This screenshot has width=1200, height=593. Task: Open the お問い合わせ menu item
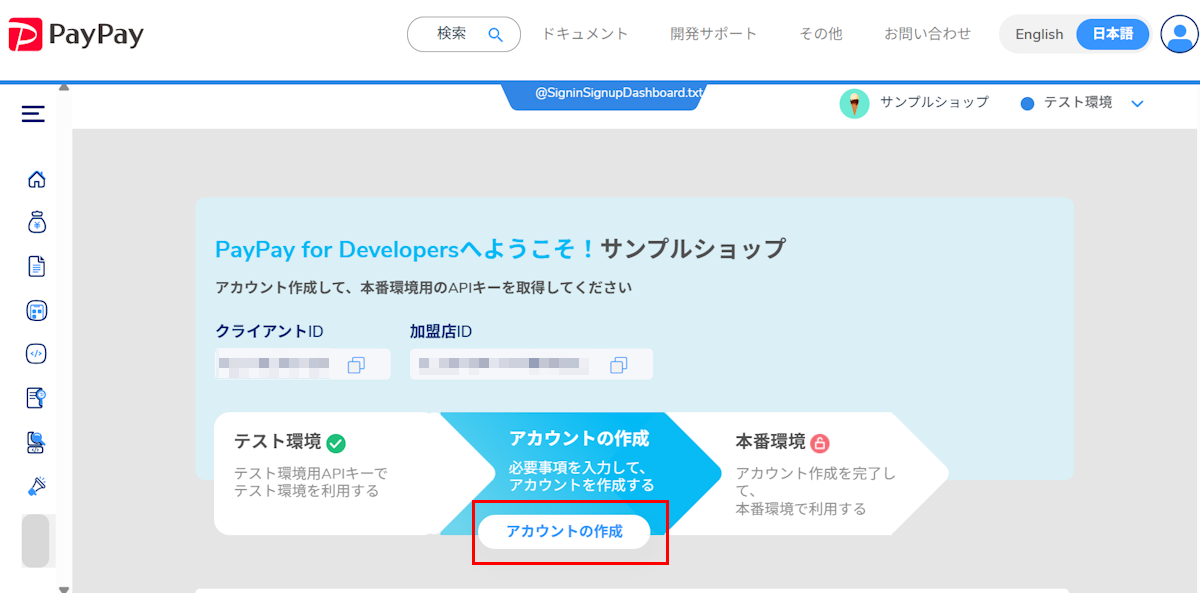pyautogui.click(x=927, y=34)
